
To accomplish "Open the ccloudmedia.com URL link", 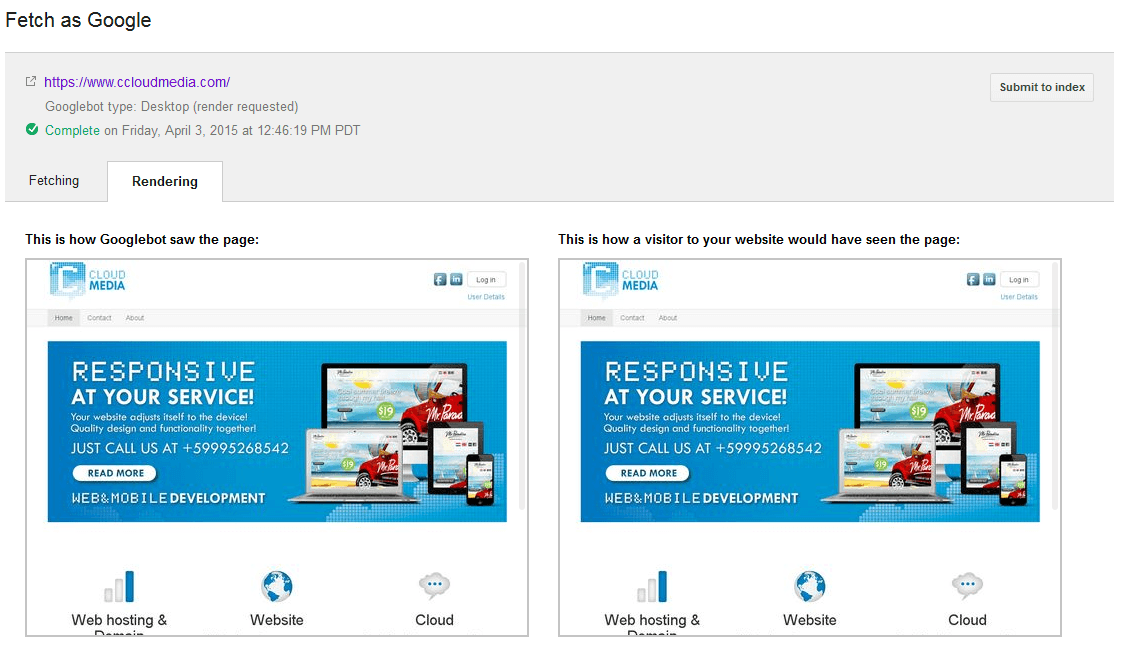I will [x=137, y=82].
